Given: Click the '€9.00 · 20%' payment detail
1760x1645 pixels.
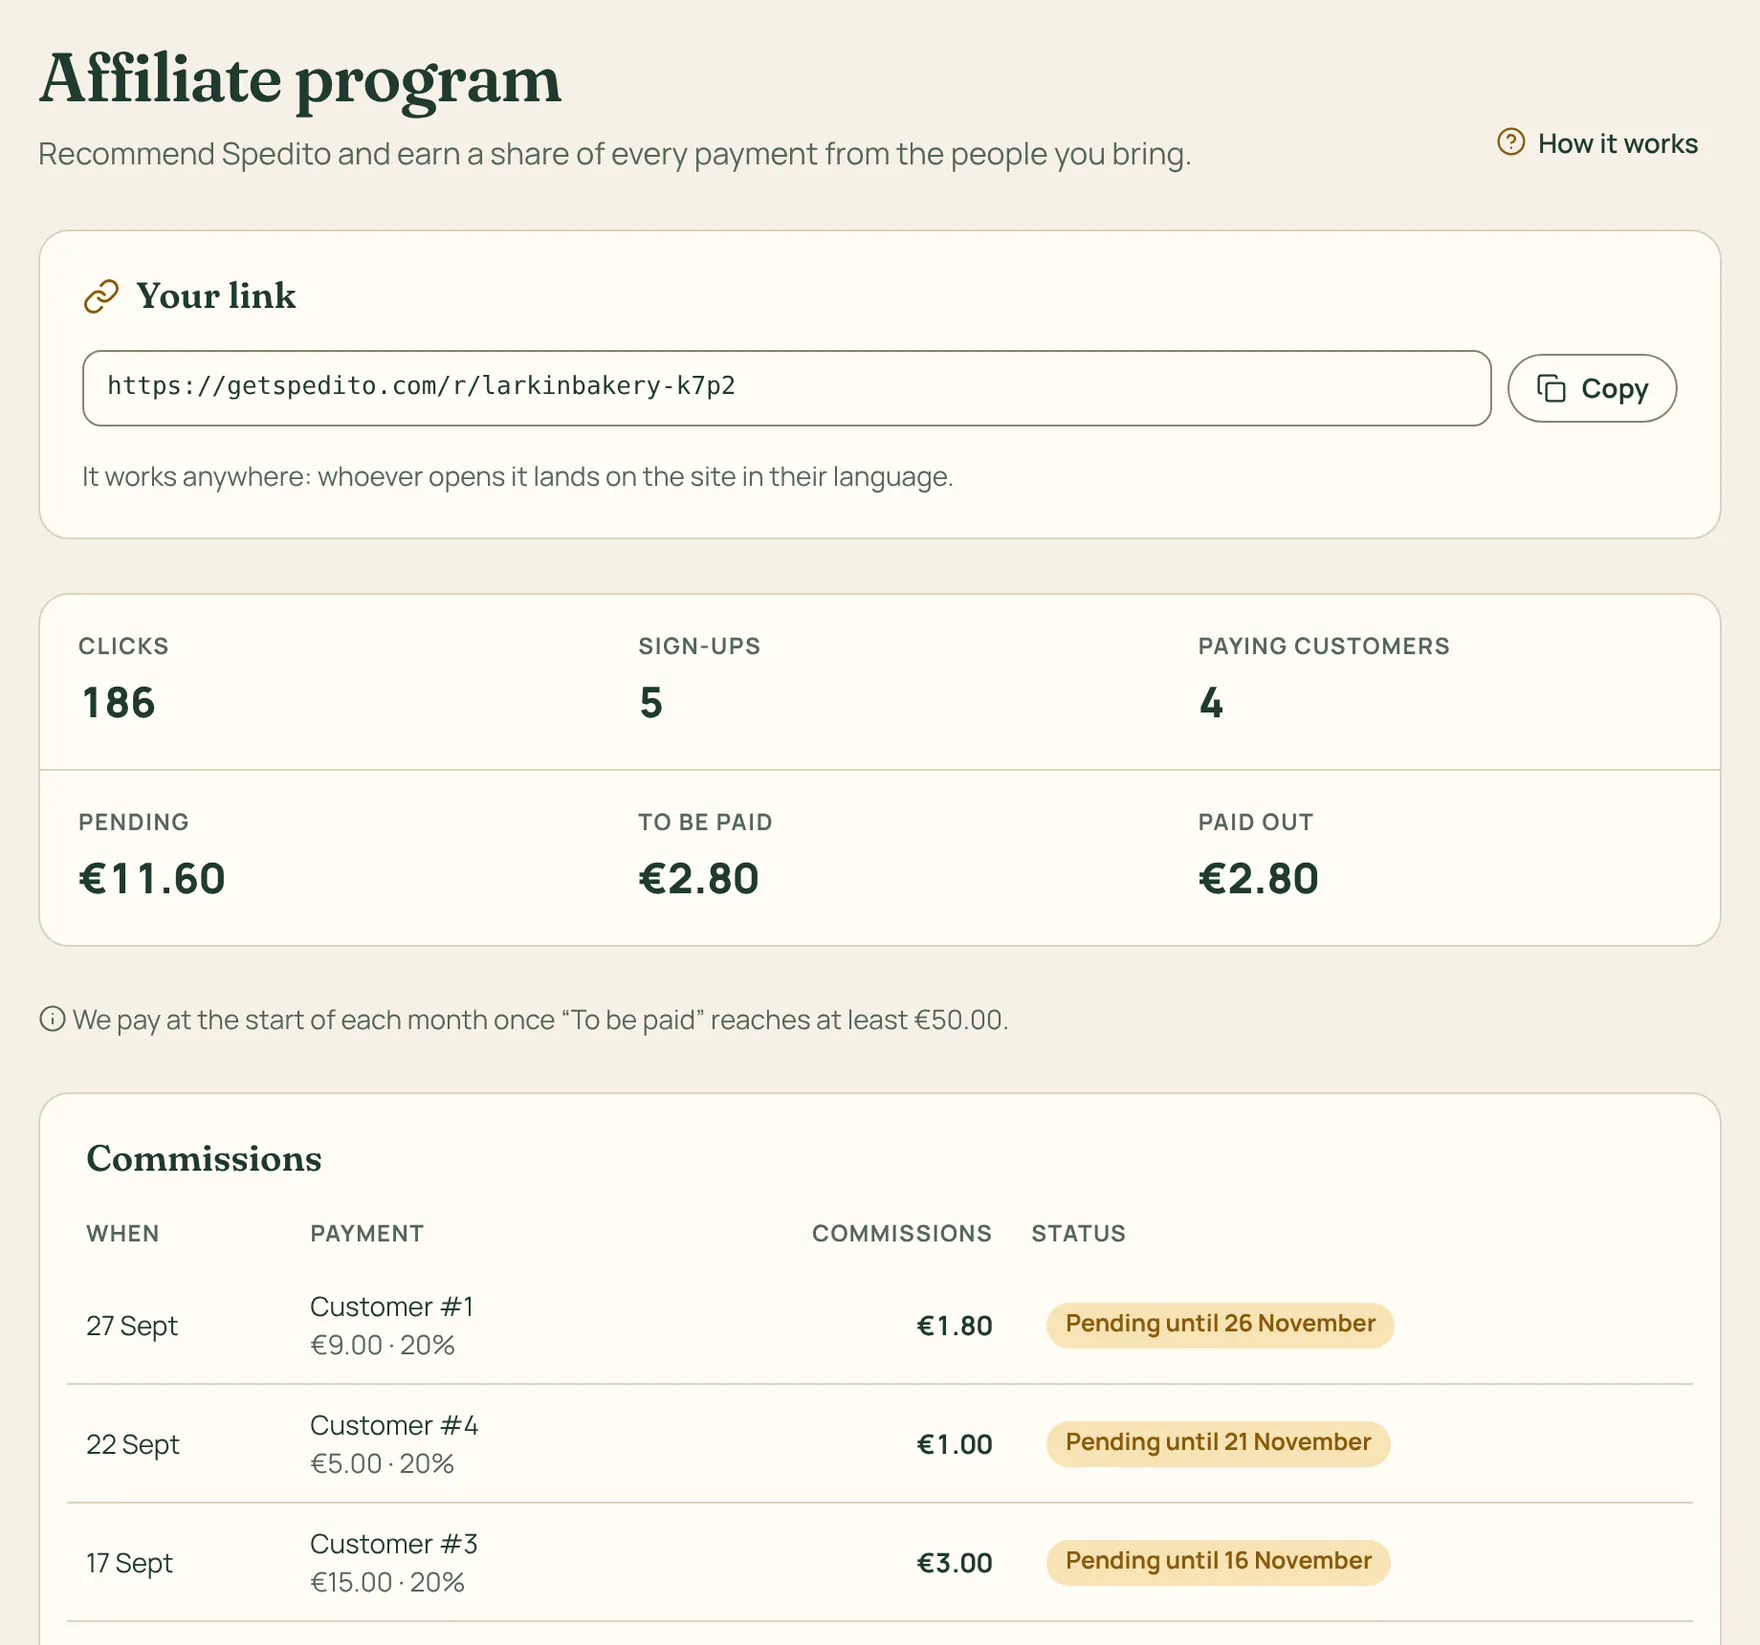Looking at the screenshot, I should [x=382, y=1345].
